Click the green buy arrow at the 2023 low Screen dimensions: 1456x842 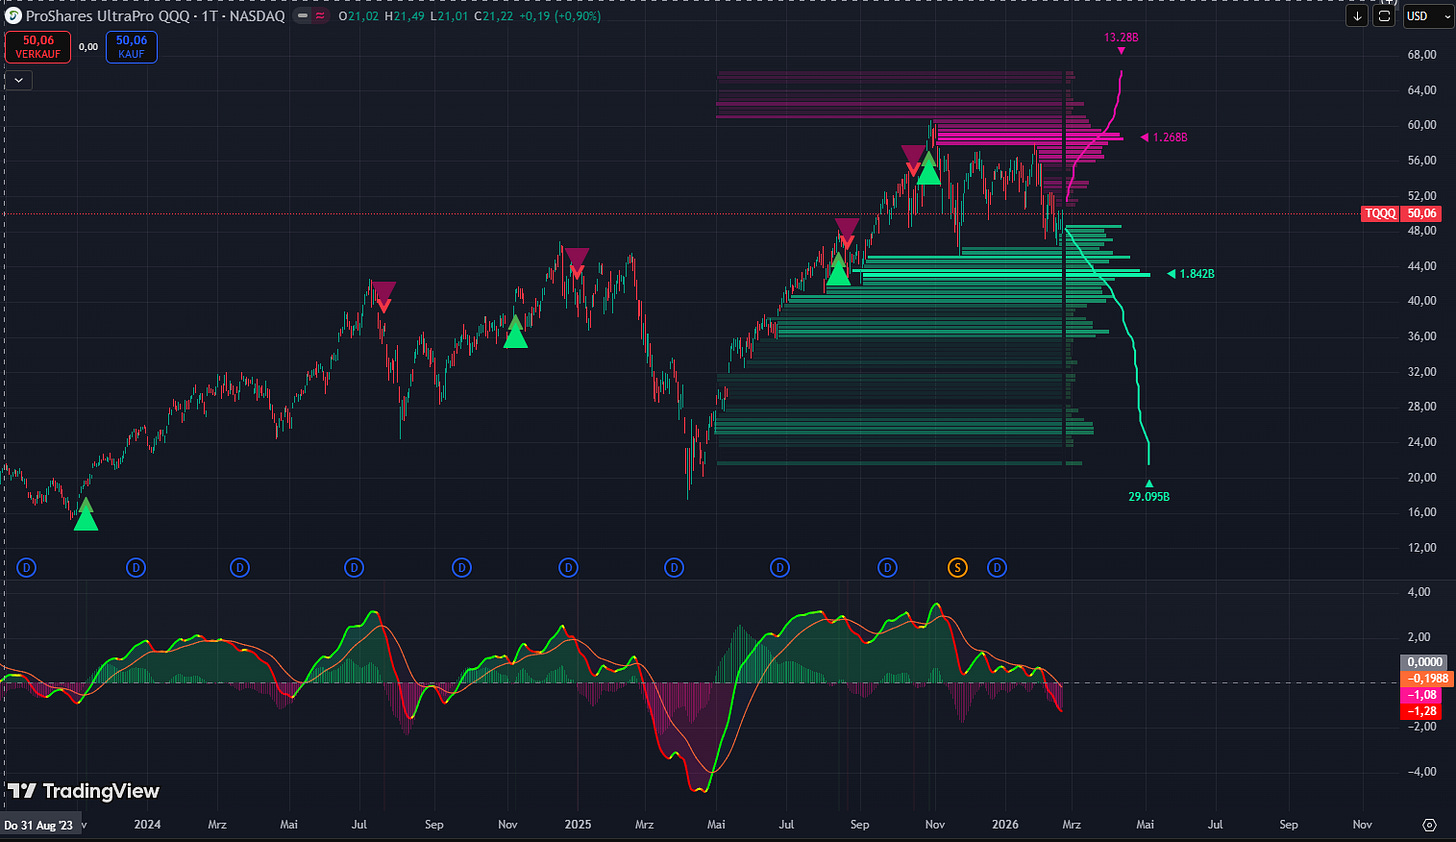coord(86,514)
